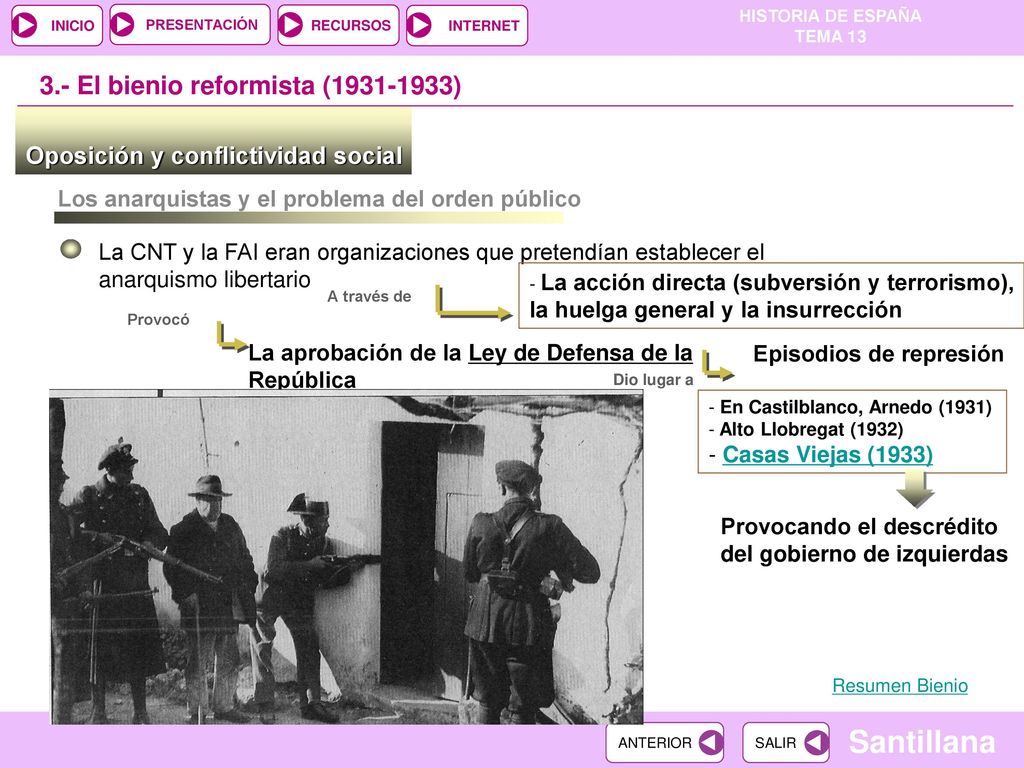This screenshot has height=768, width=1024.
Task: Click box La acción directa (subversión y terrorismo)
Action: [771, 296]
